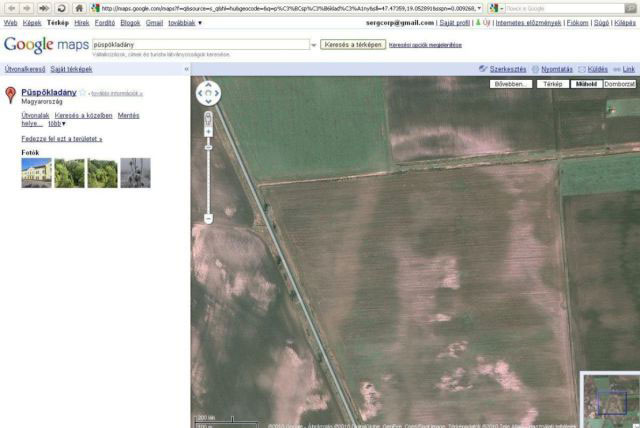Image resolution: width=640 pixels, height=428 pixels.
Task: Click Keresés a közelben link
Action: point(83,115)
